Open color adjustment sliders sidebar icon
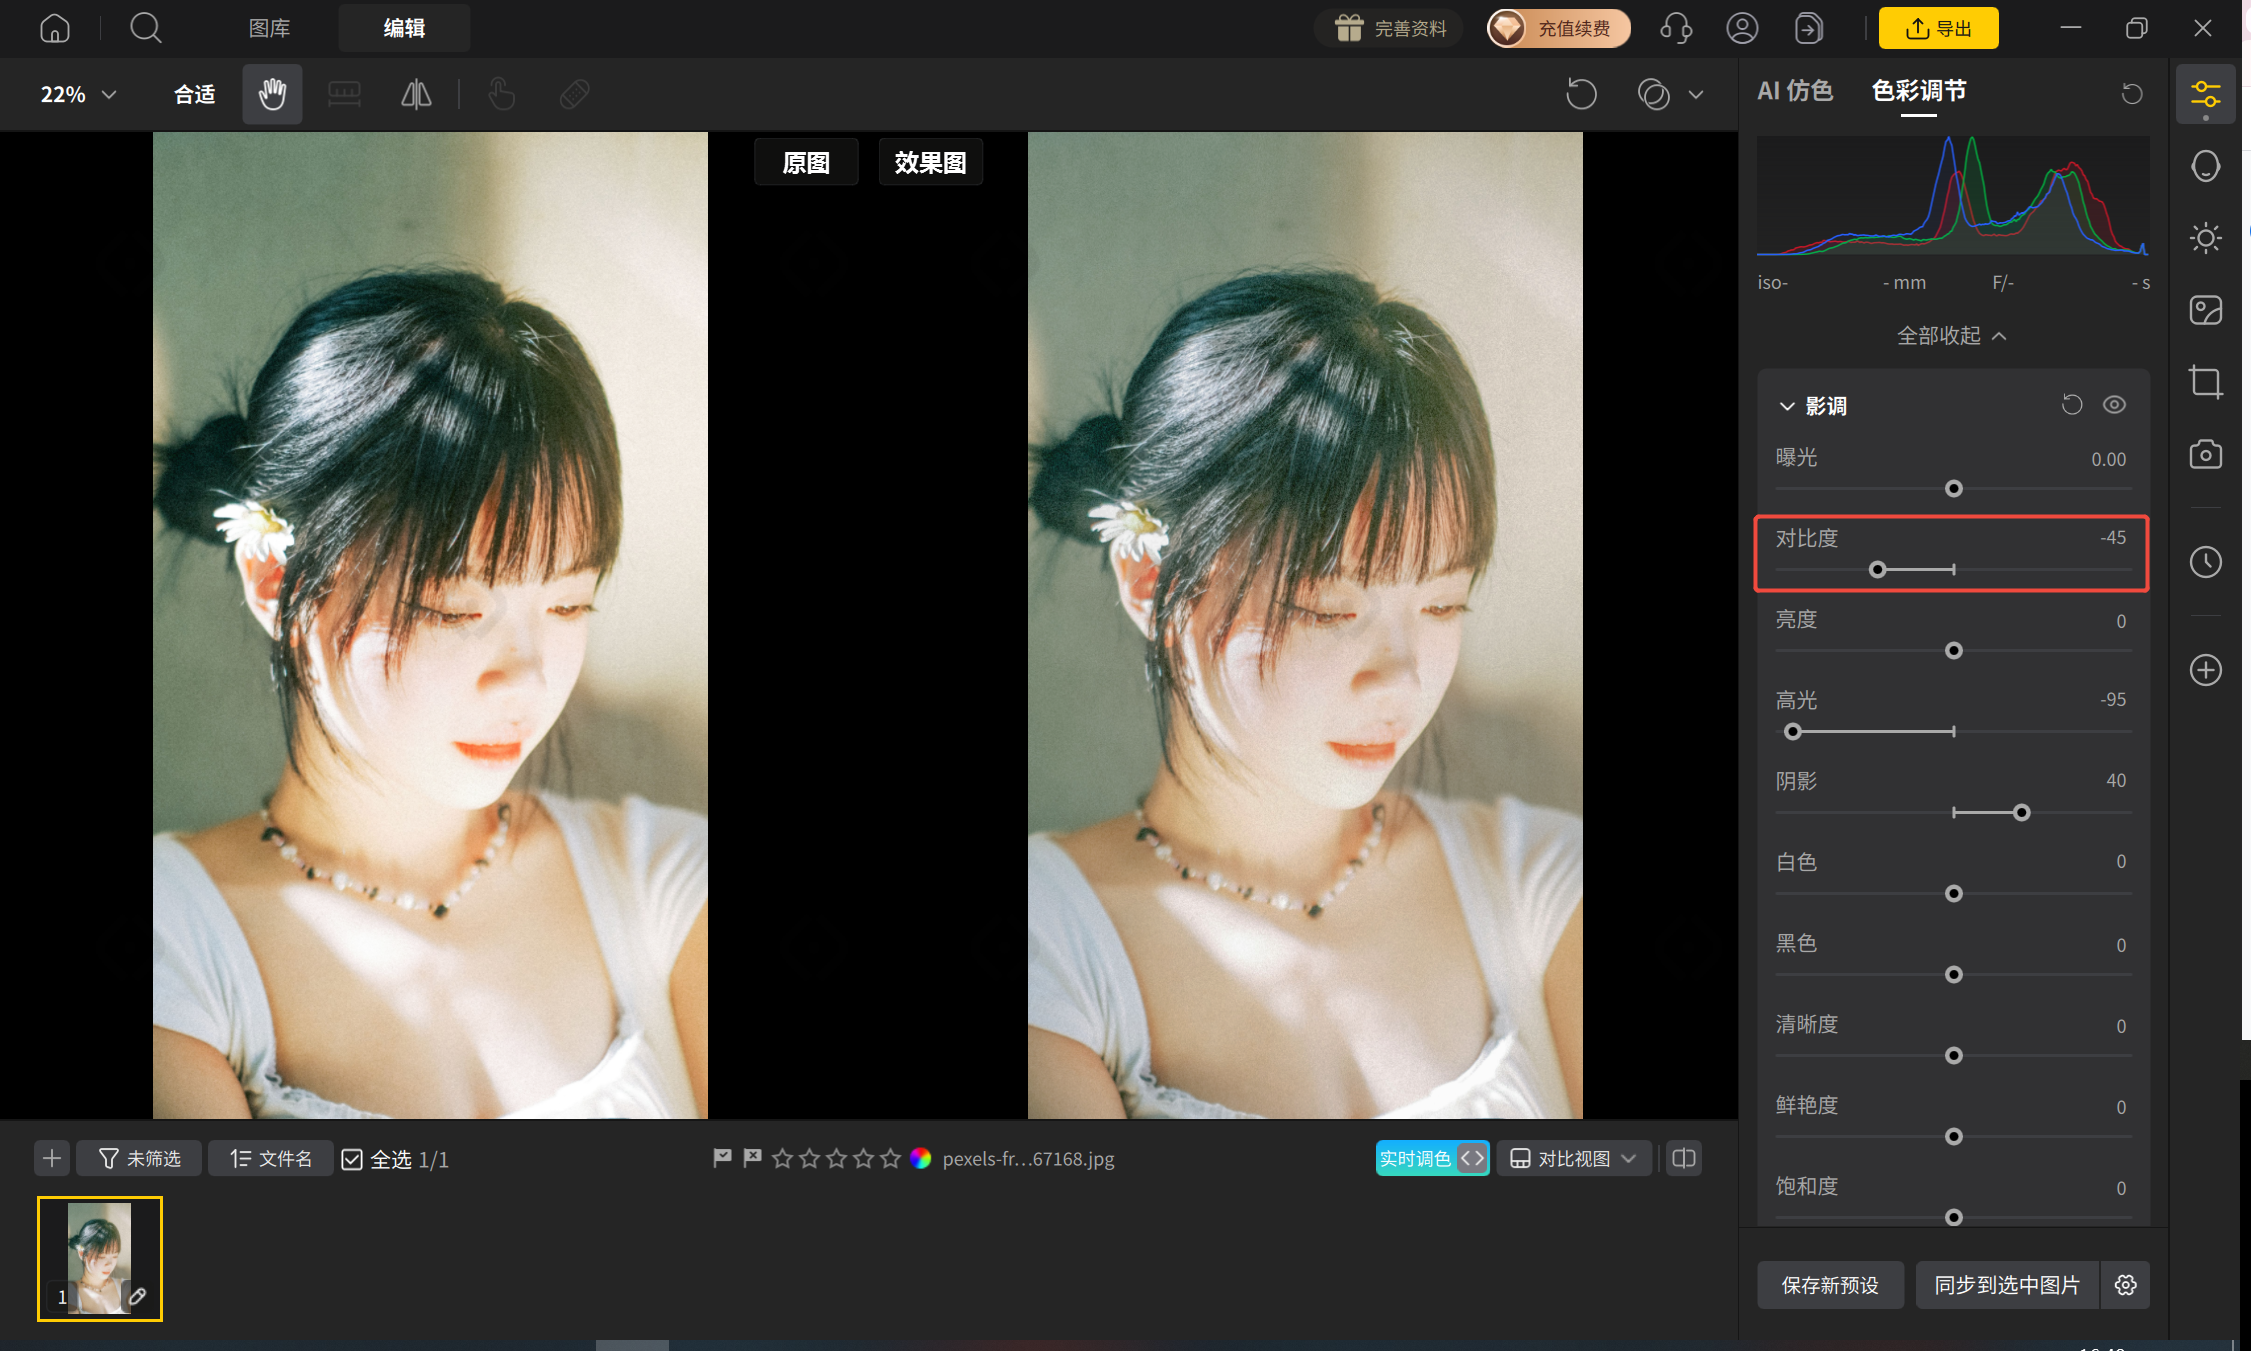This screenshot has width=2251, height=1351. [2205, 95]
